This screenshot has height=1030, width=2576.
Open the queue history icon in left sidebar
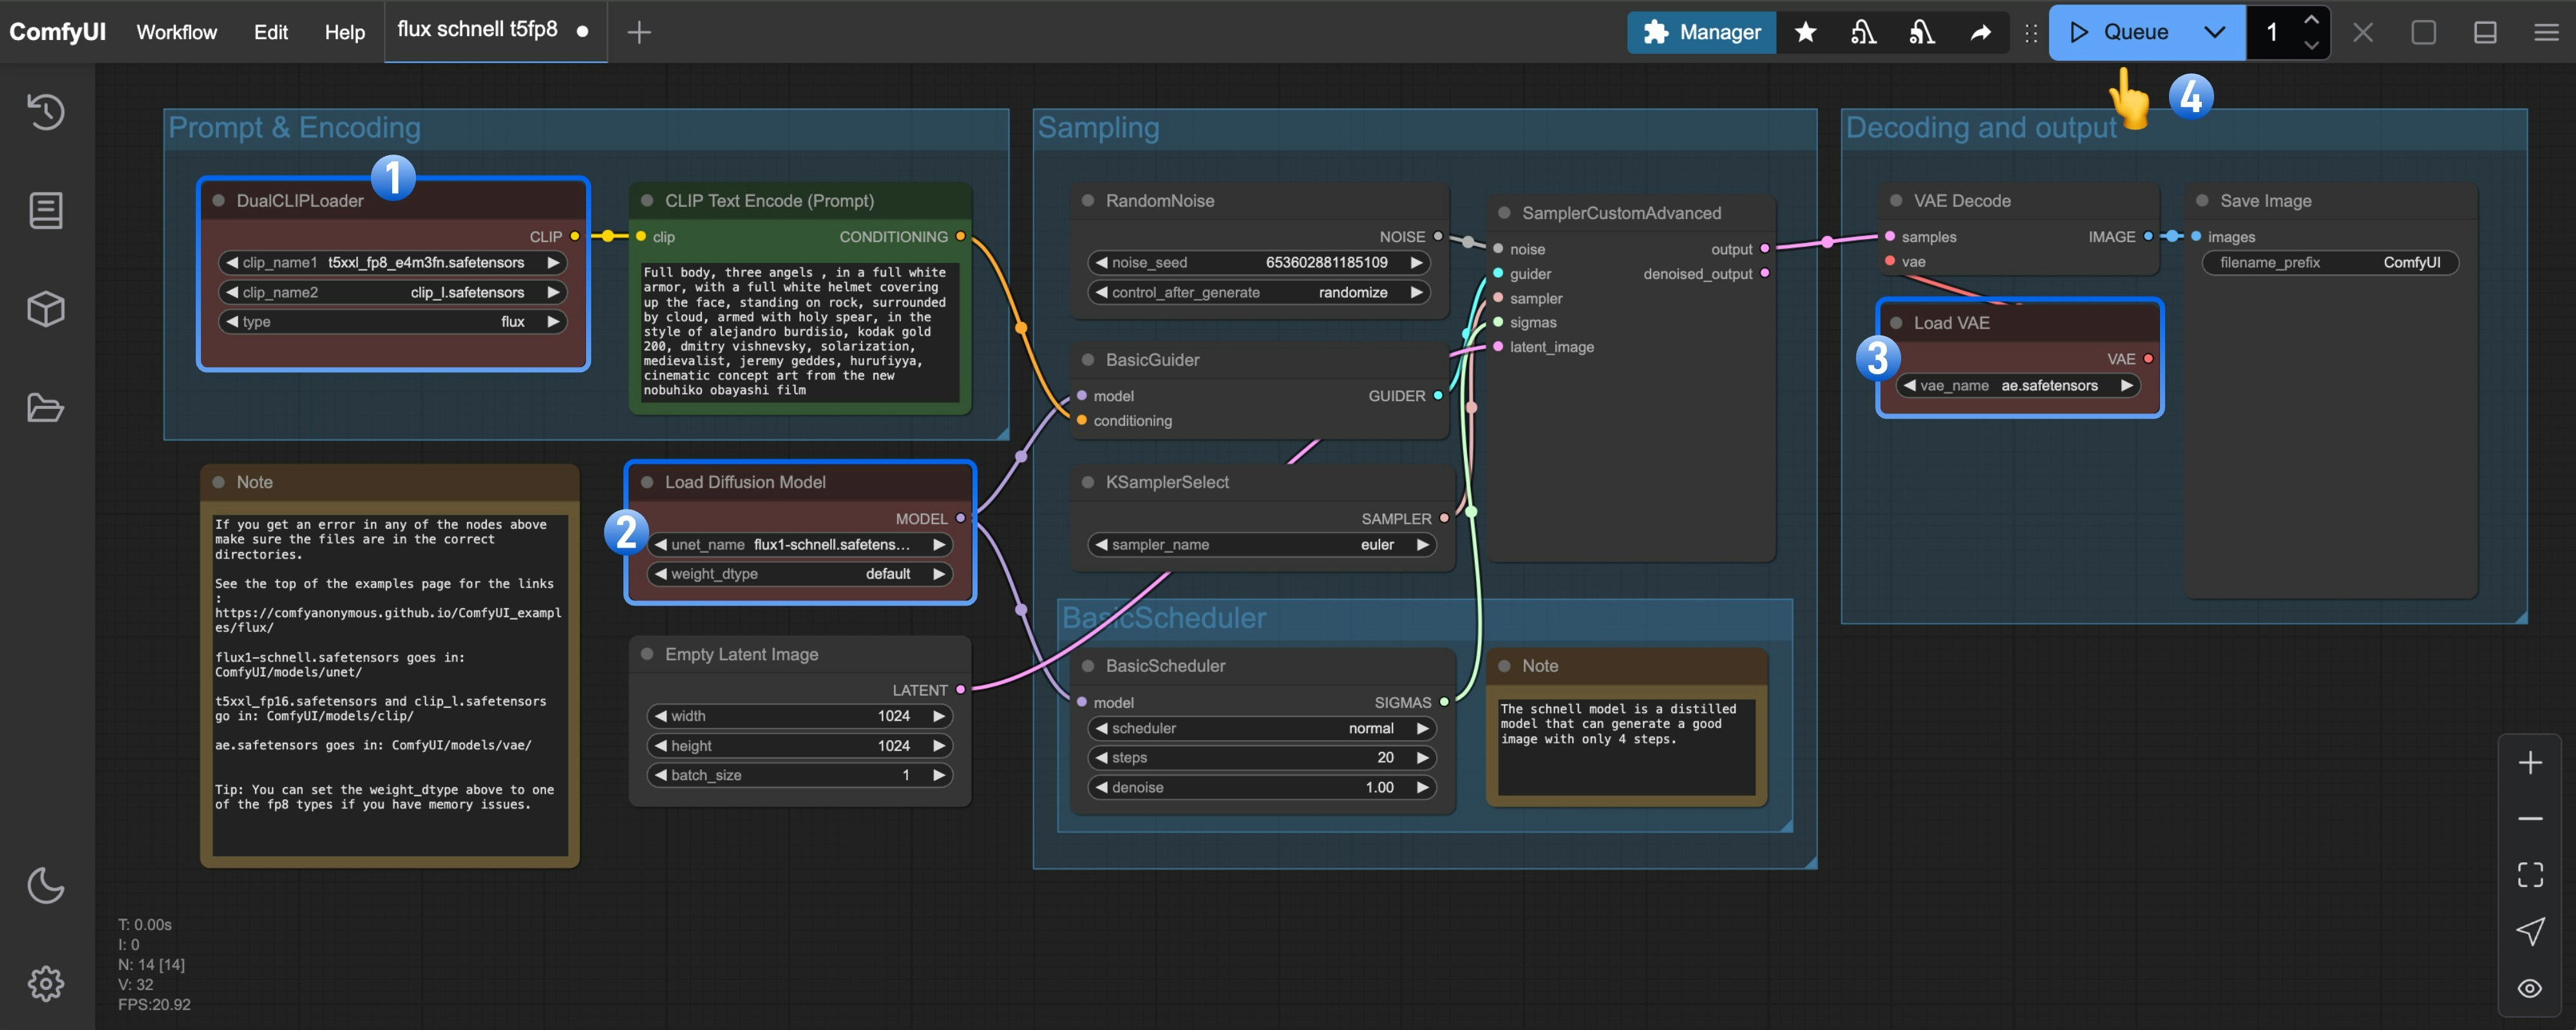coord(45,113)
